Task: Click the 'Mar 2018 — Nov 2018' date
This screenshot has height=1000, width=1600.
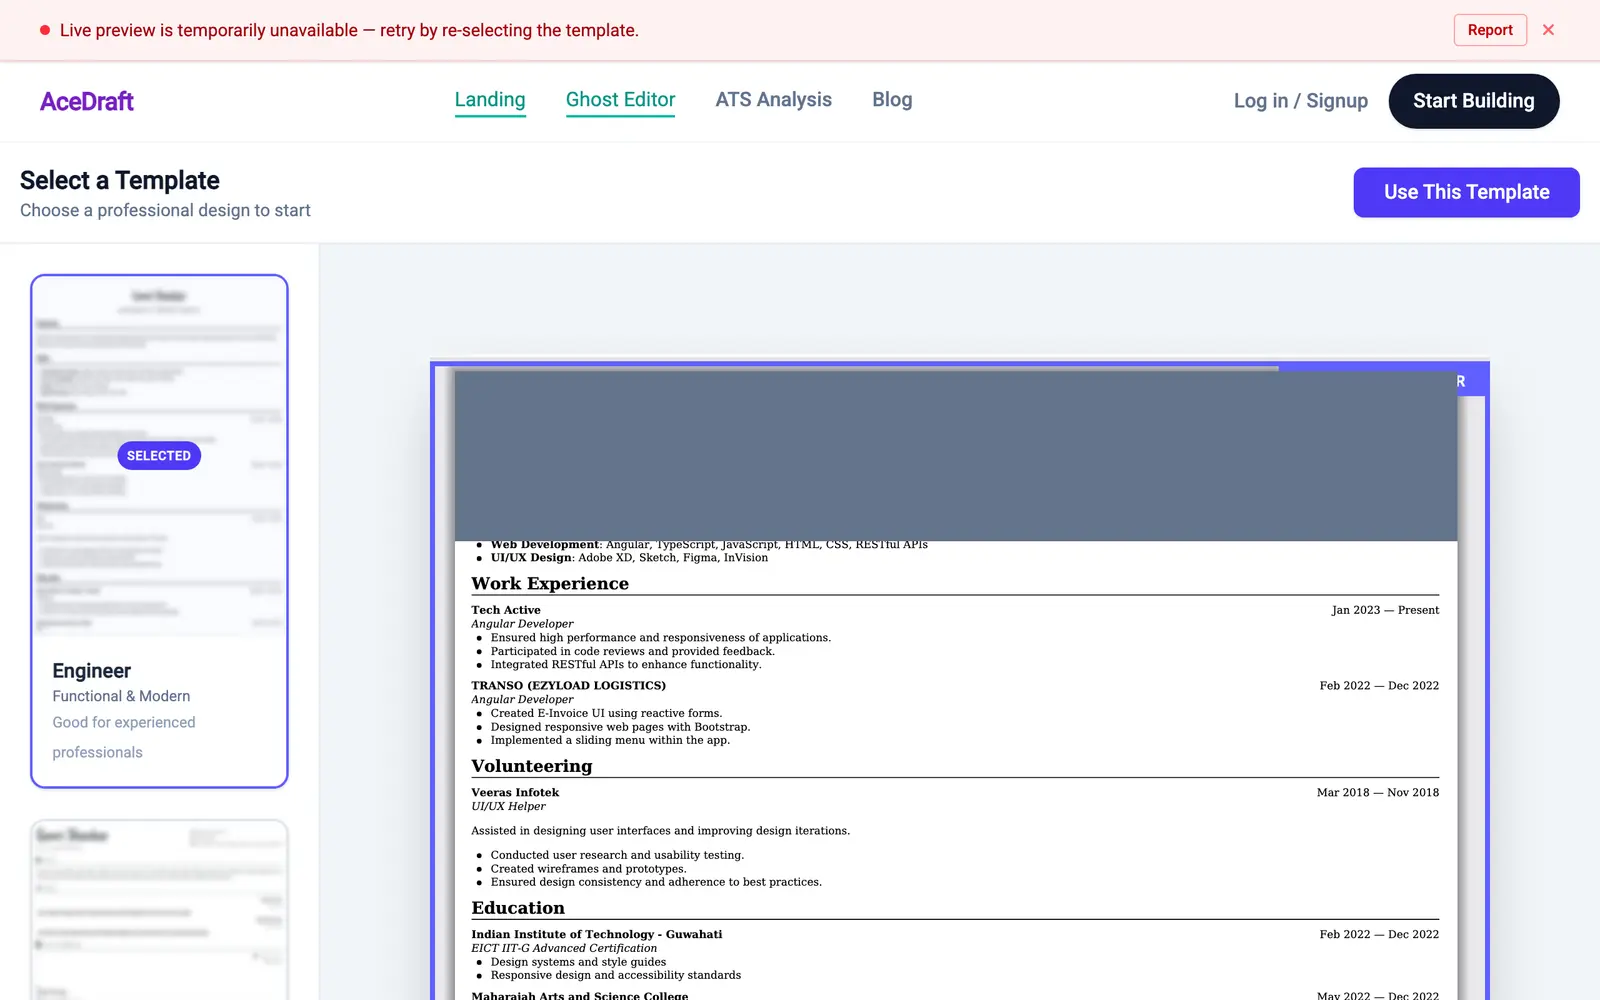Action: pos(1378,793)
